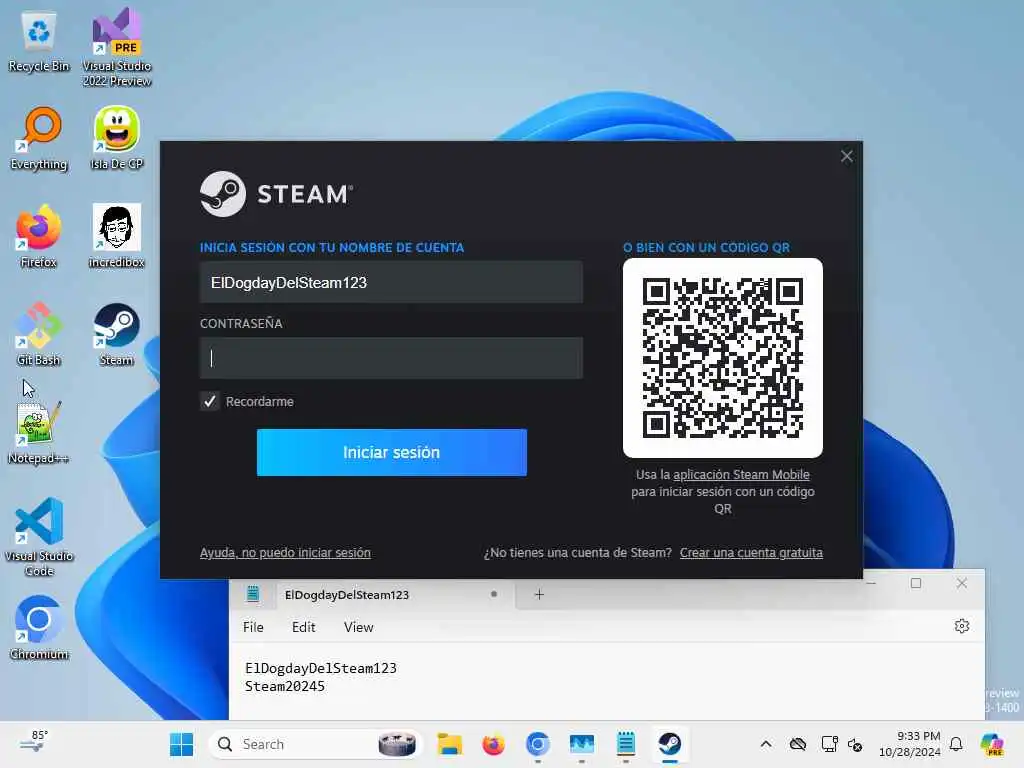Viewport: 1024px width, 768px height.
Task: Click Ayuda, no puedo iniciar sesión link
Action: [285, 552]
